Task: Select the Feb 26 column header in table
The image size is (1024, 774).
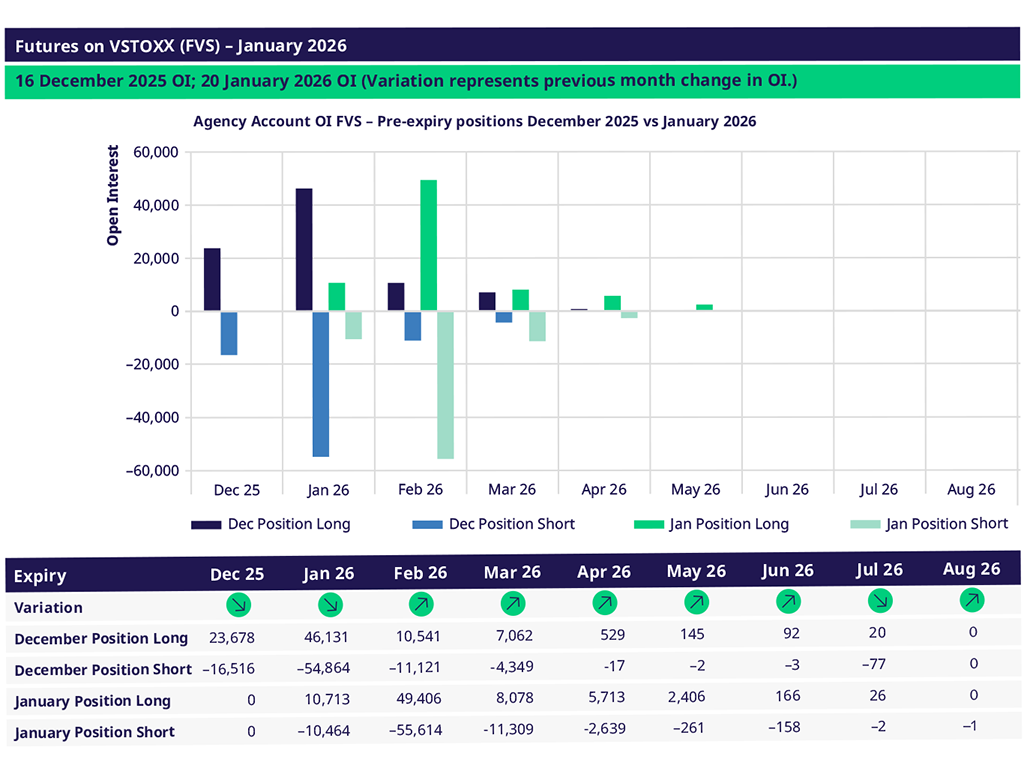Action: 421,573
